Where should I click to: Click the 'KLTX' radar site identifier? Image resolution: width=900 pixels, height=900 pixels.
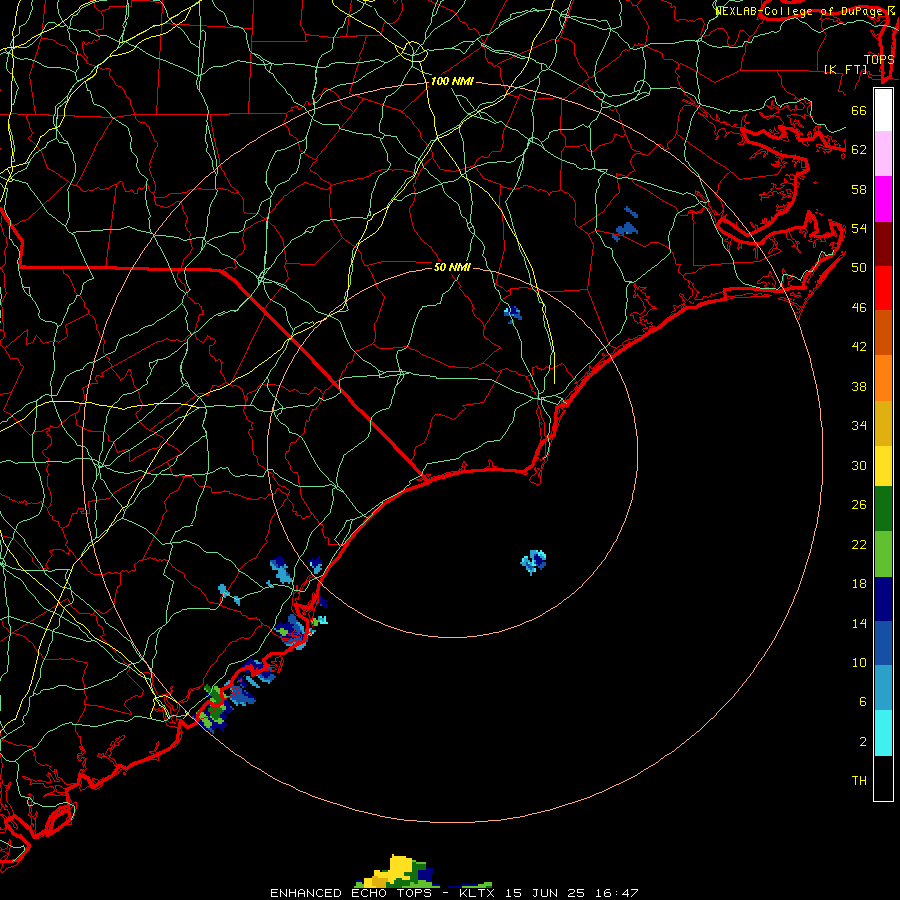(x=476, y=893)
